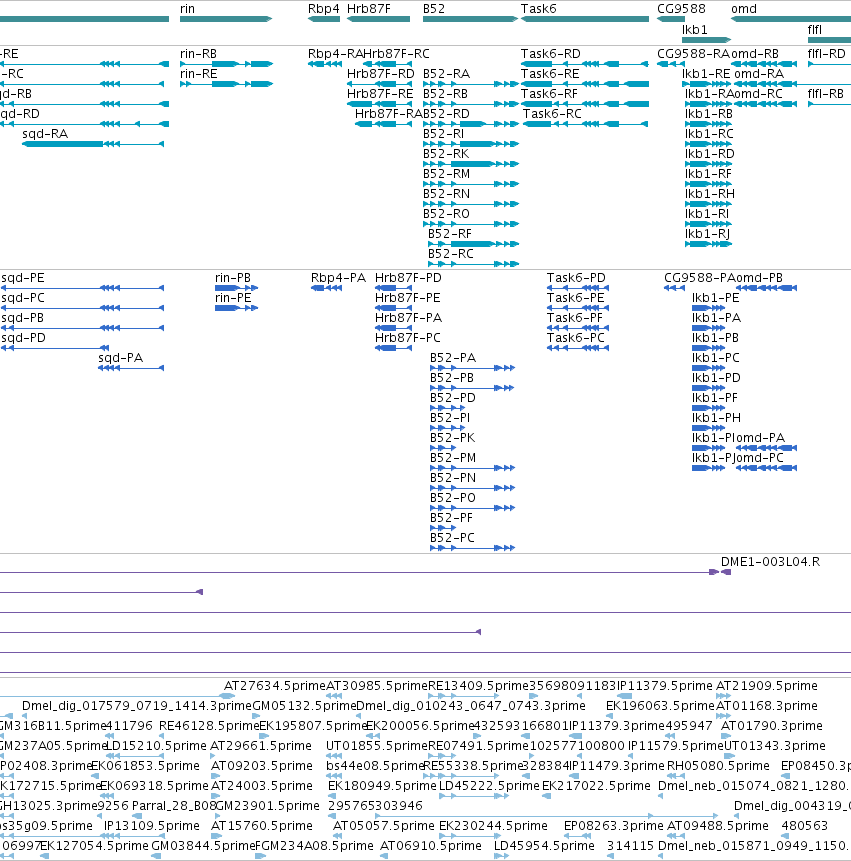851x861 pixels.
Task: Select the B52 gene span
Action: coord(470,19)
